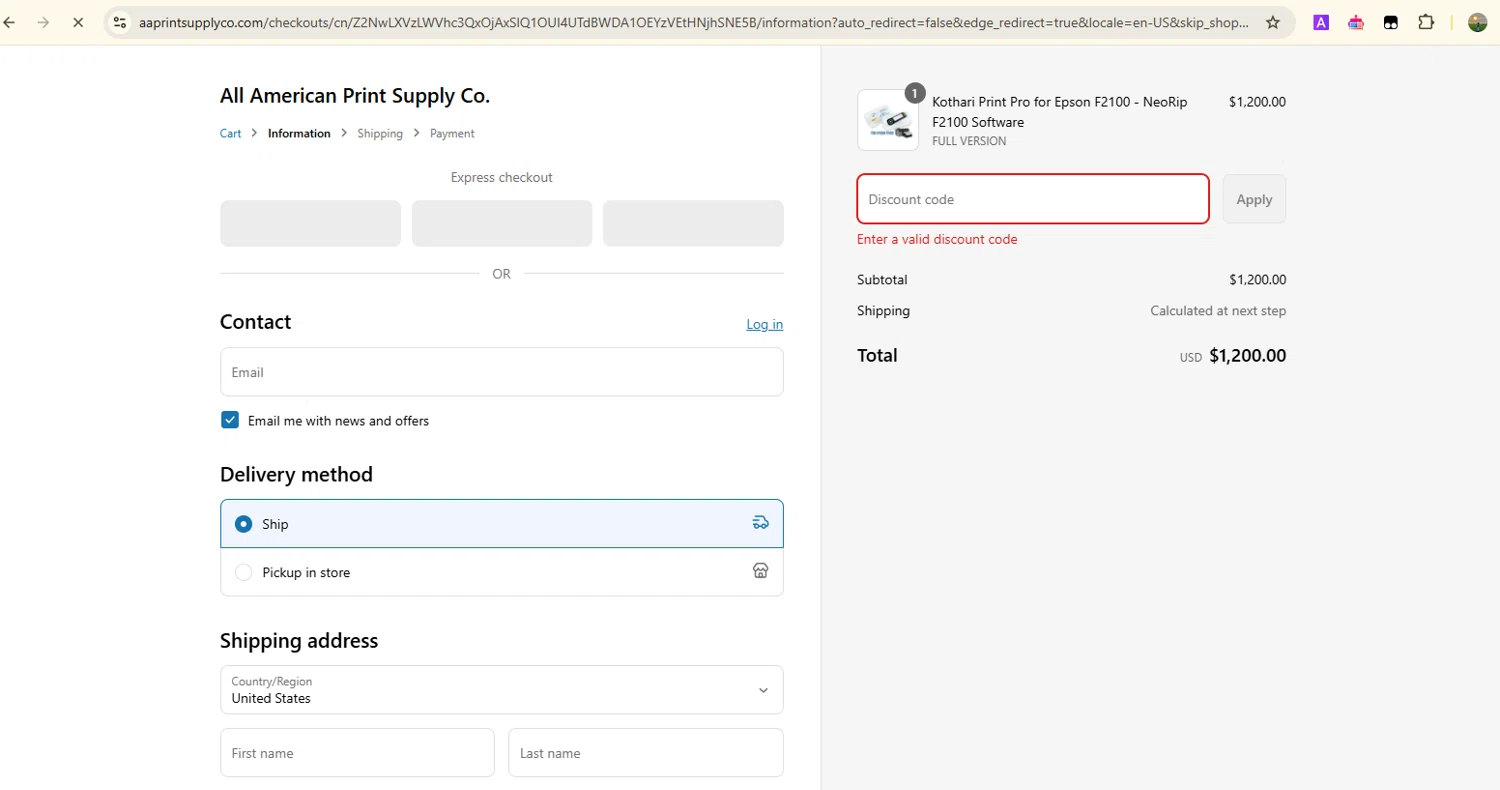Click the Subtotal label
This screenshot has height=790, width=1500.
882,280
